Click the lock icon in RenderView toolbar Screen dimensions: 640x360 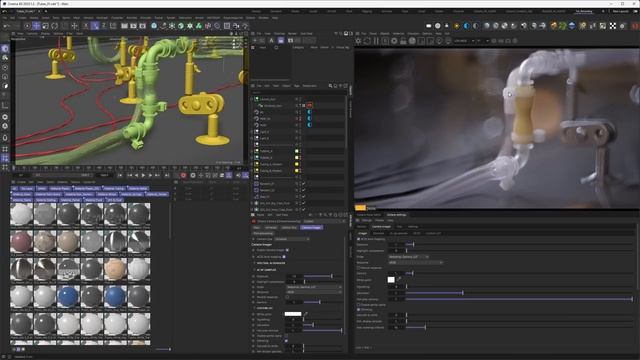click(x=403, y=41)
